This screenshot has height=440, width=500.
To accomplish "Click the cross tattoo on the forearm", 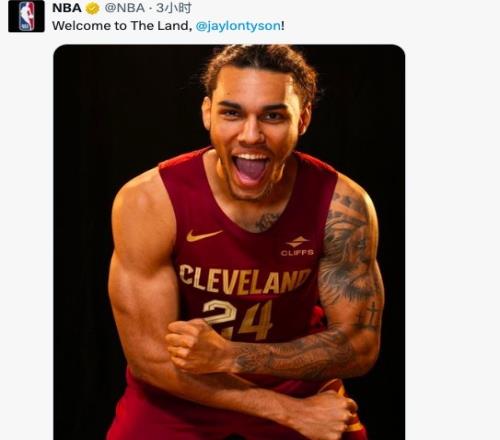I will click(x=370, y=315).
